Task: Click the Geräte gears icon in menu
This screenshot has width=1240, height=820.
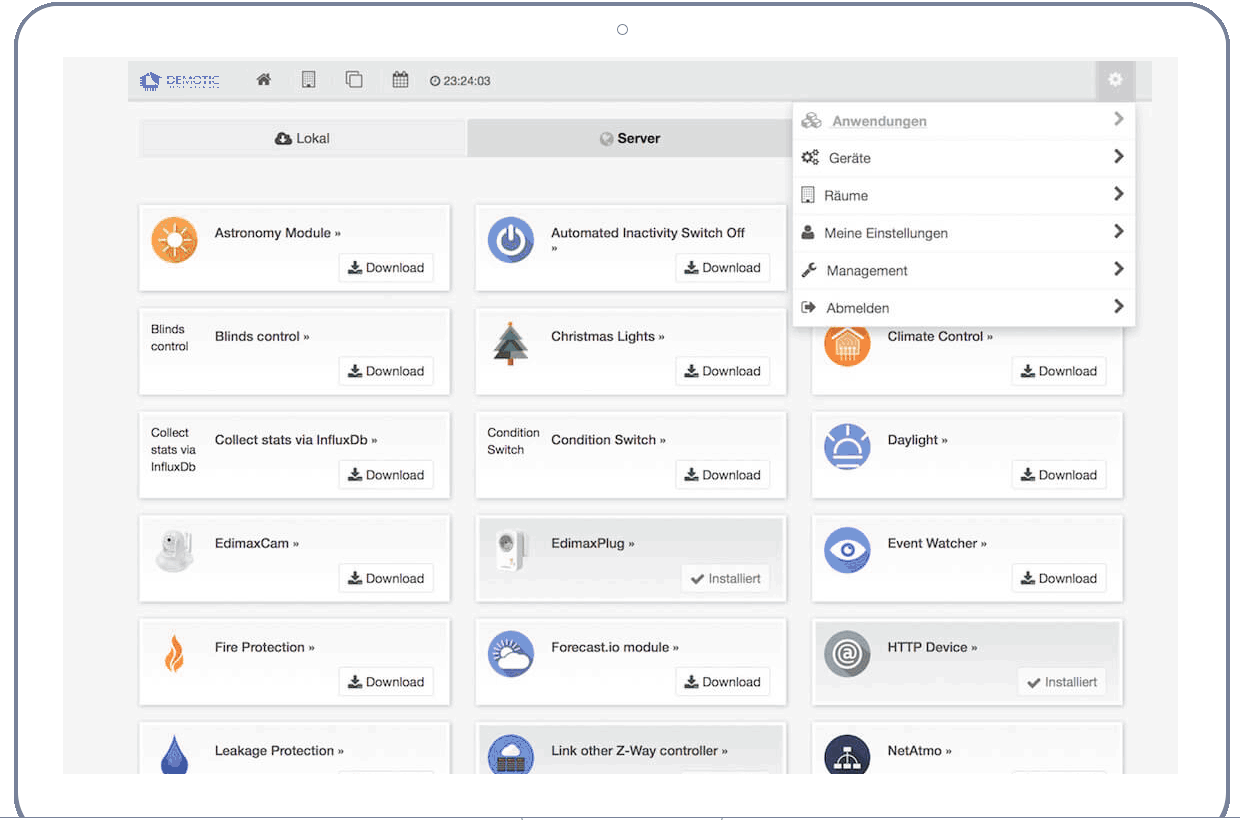Action: pos(810,157)
